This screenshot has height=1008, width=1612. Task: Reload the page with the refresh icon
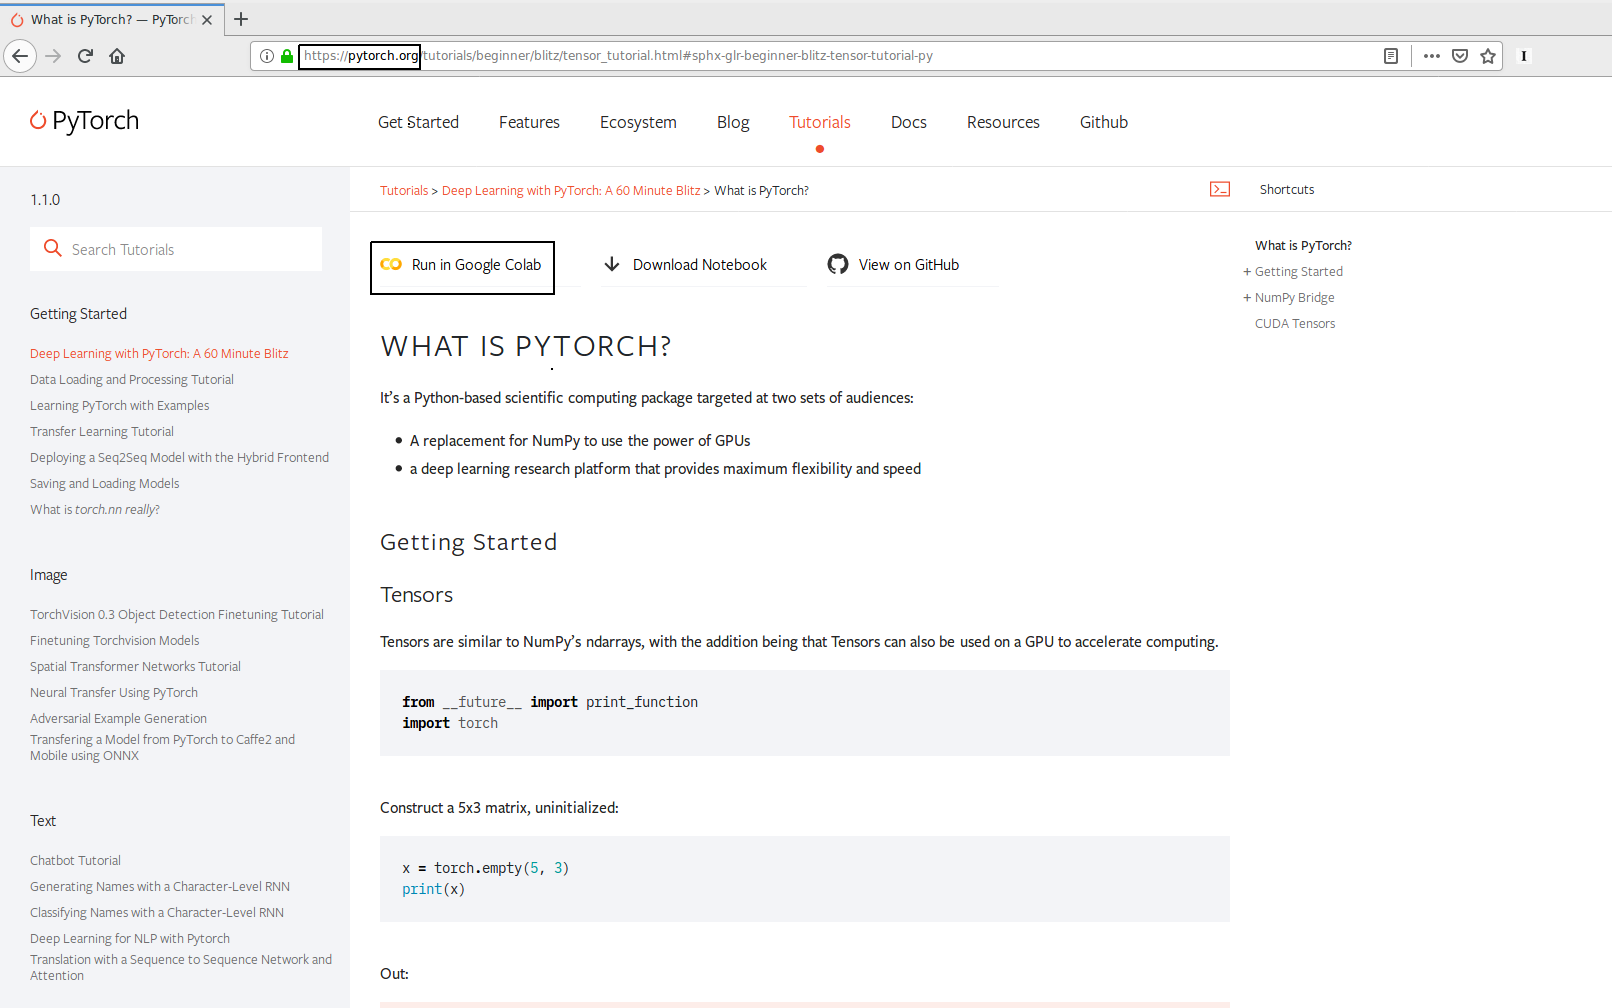[85, 56]
